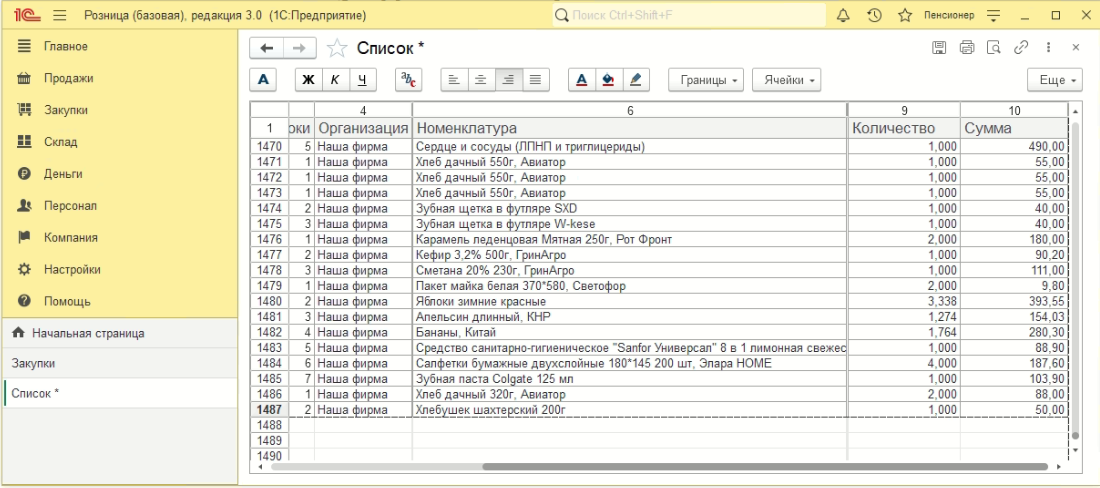Open notifications bell in title bar
The height and width of the screenshot is (488, 1100).
pyautogui.click(x=844, y=15)
